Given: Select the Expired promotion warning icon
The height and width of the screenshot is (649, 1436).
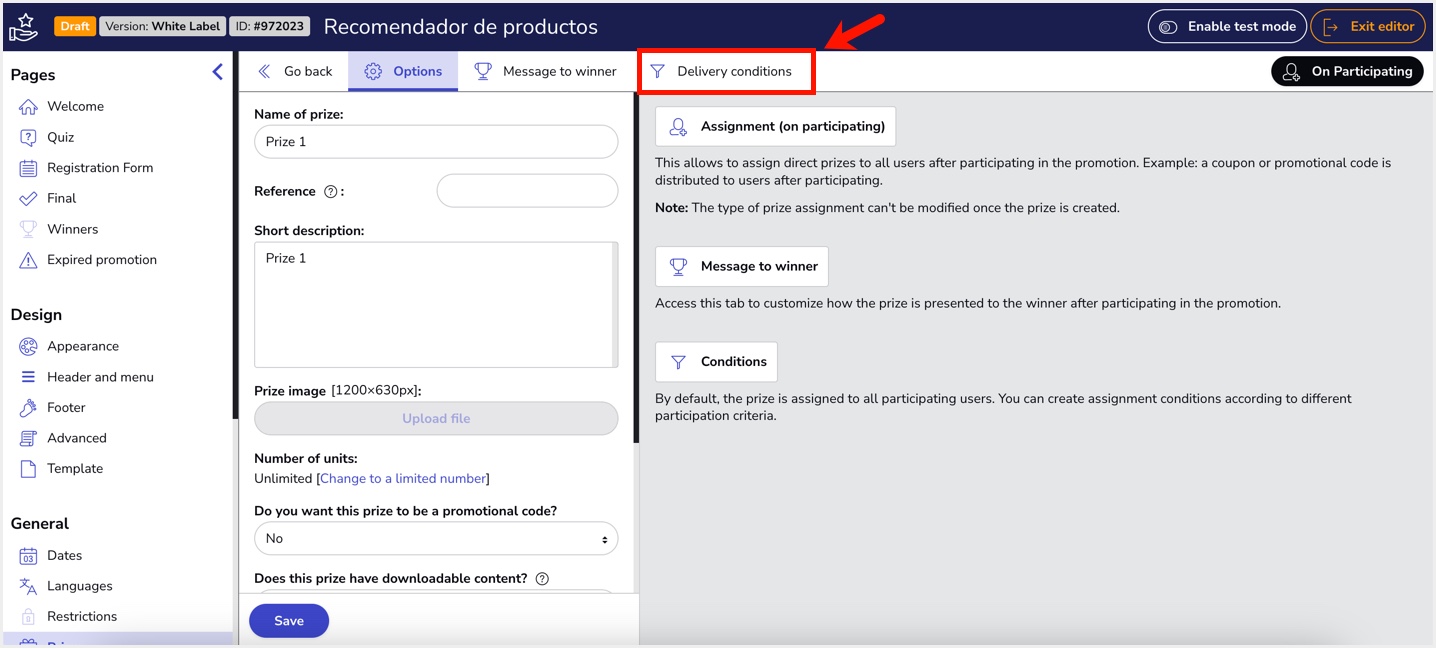Looking at the screenshot, I should click(29, 259).
